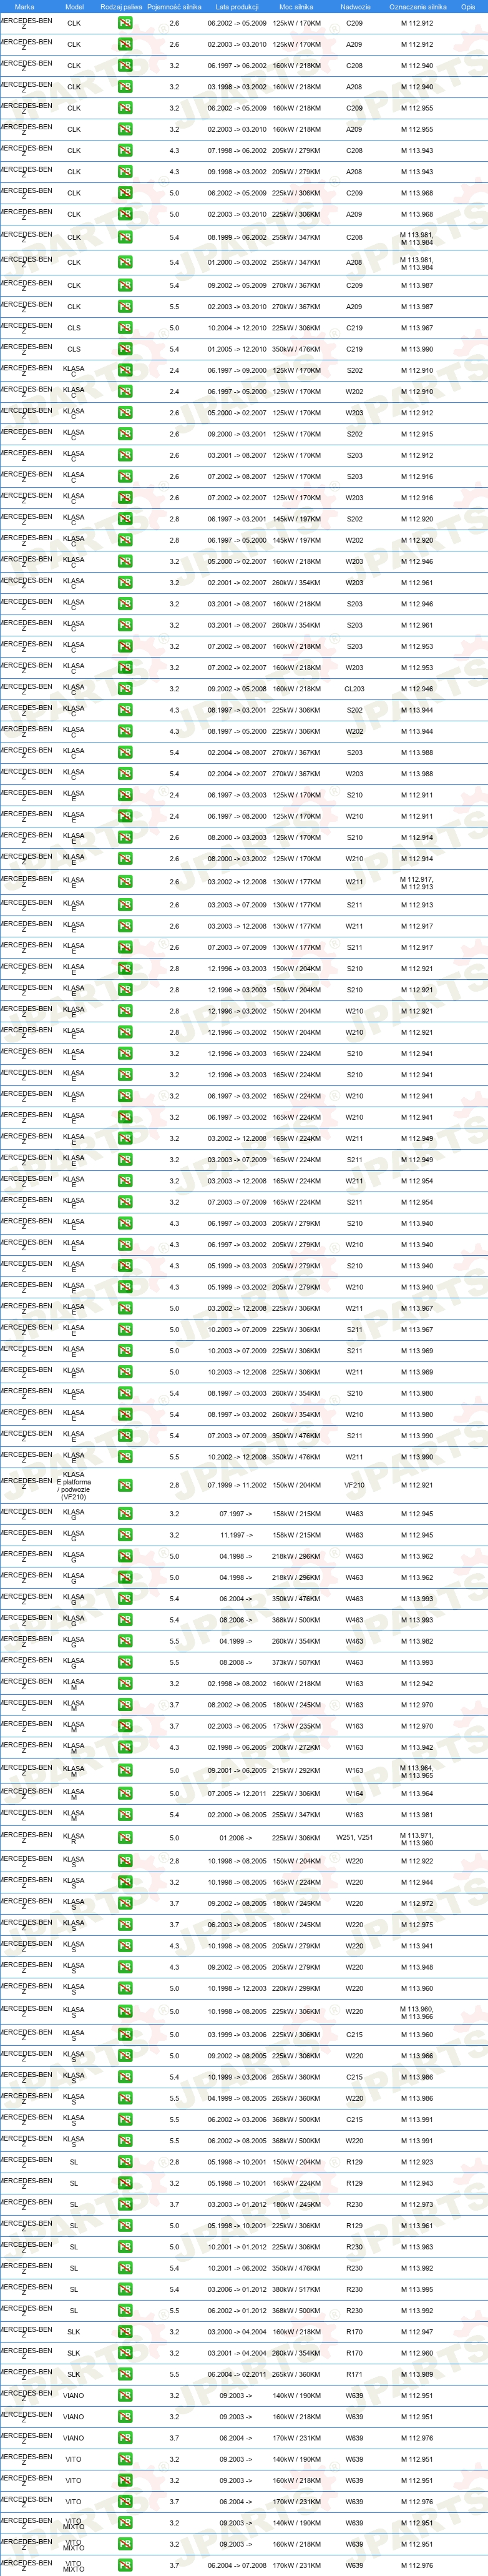Click fuel icon in M 112.922 row

coord(124,1861)
